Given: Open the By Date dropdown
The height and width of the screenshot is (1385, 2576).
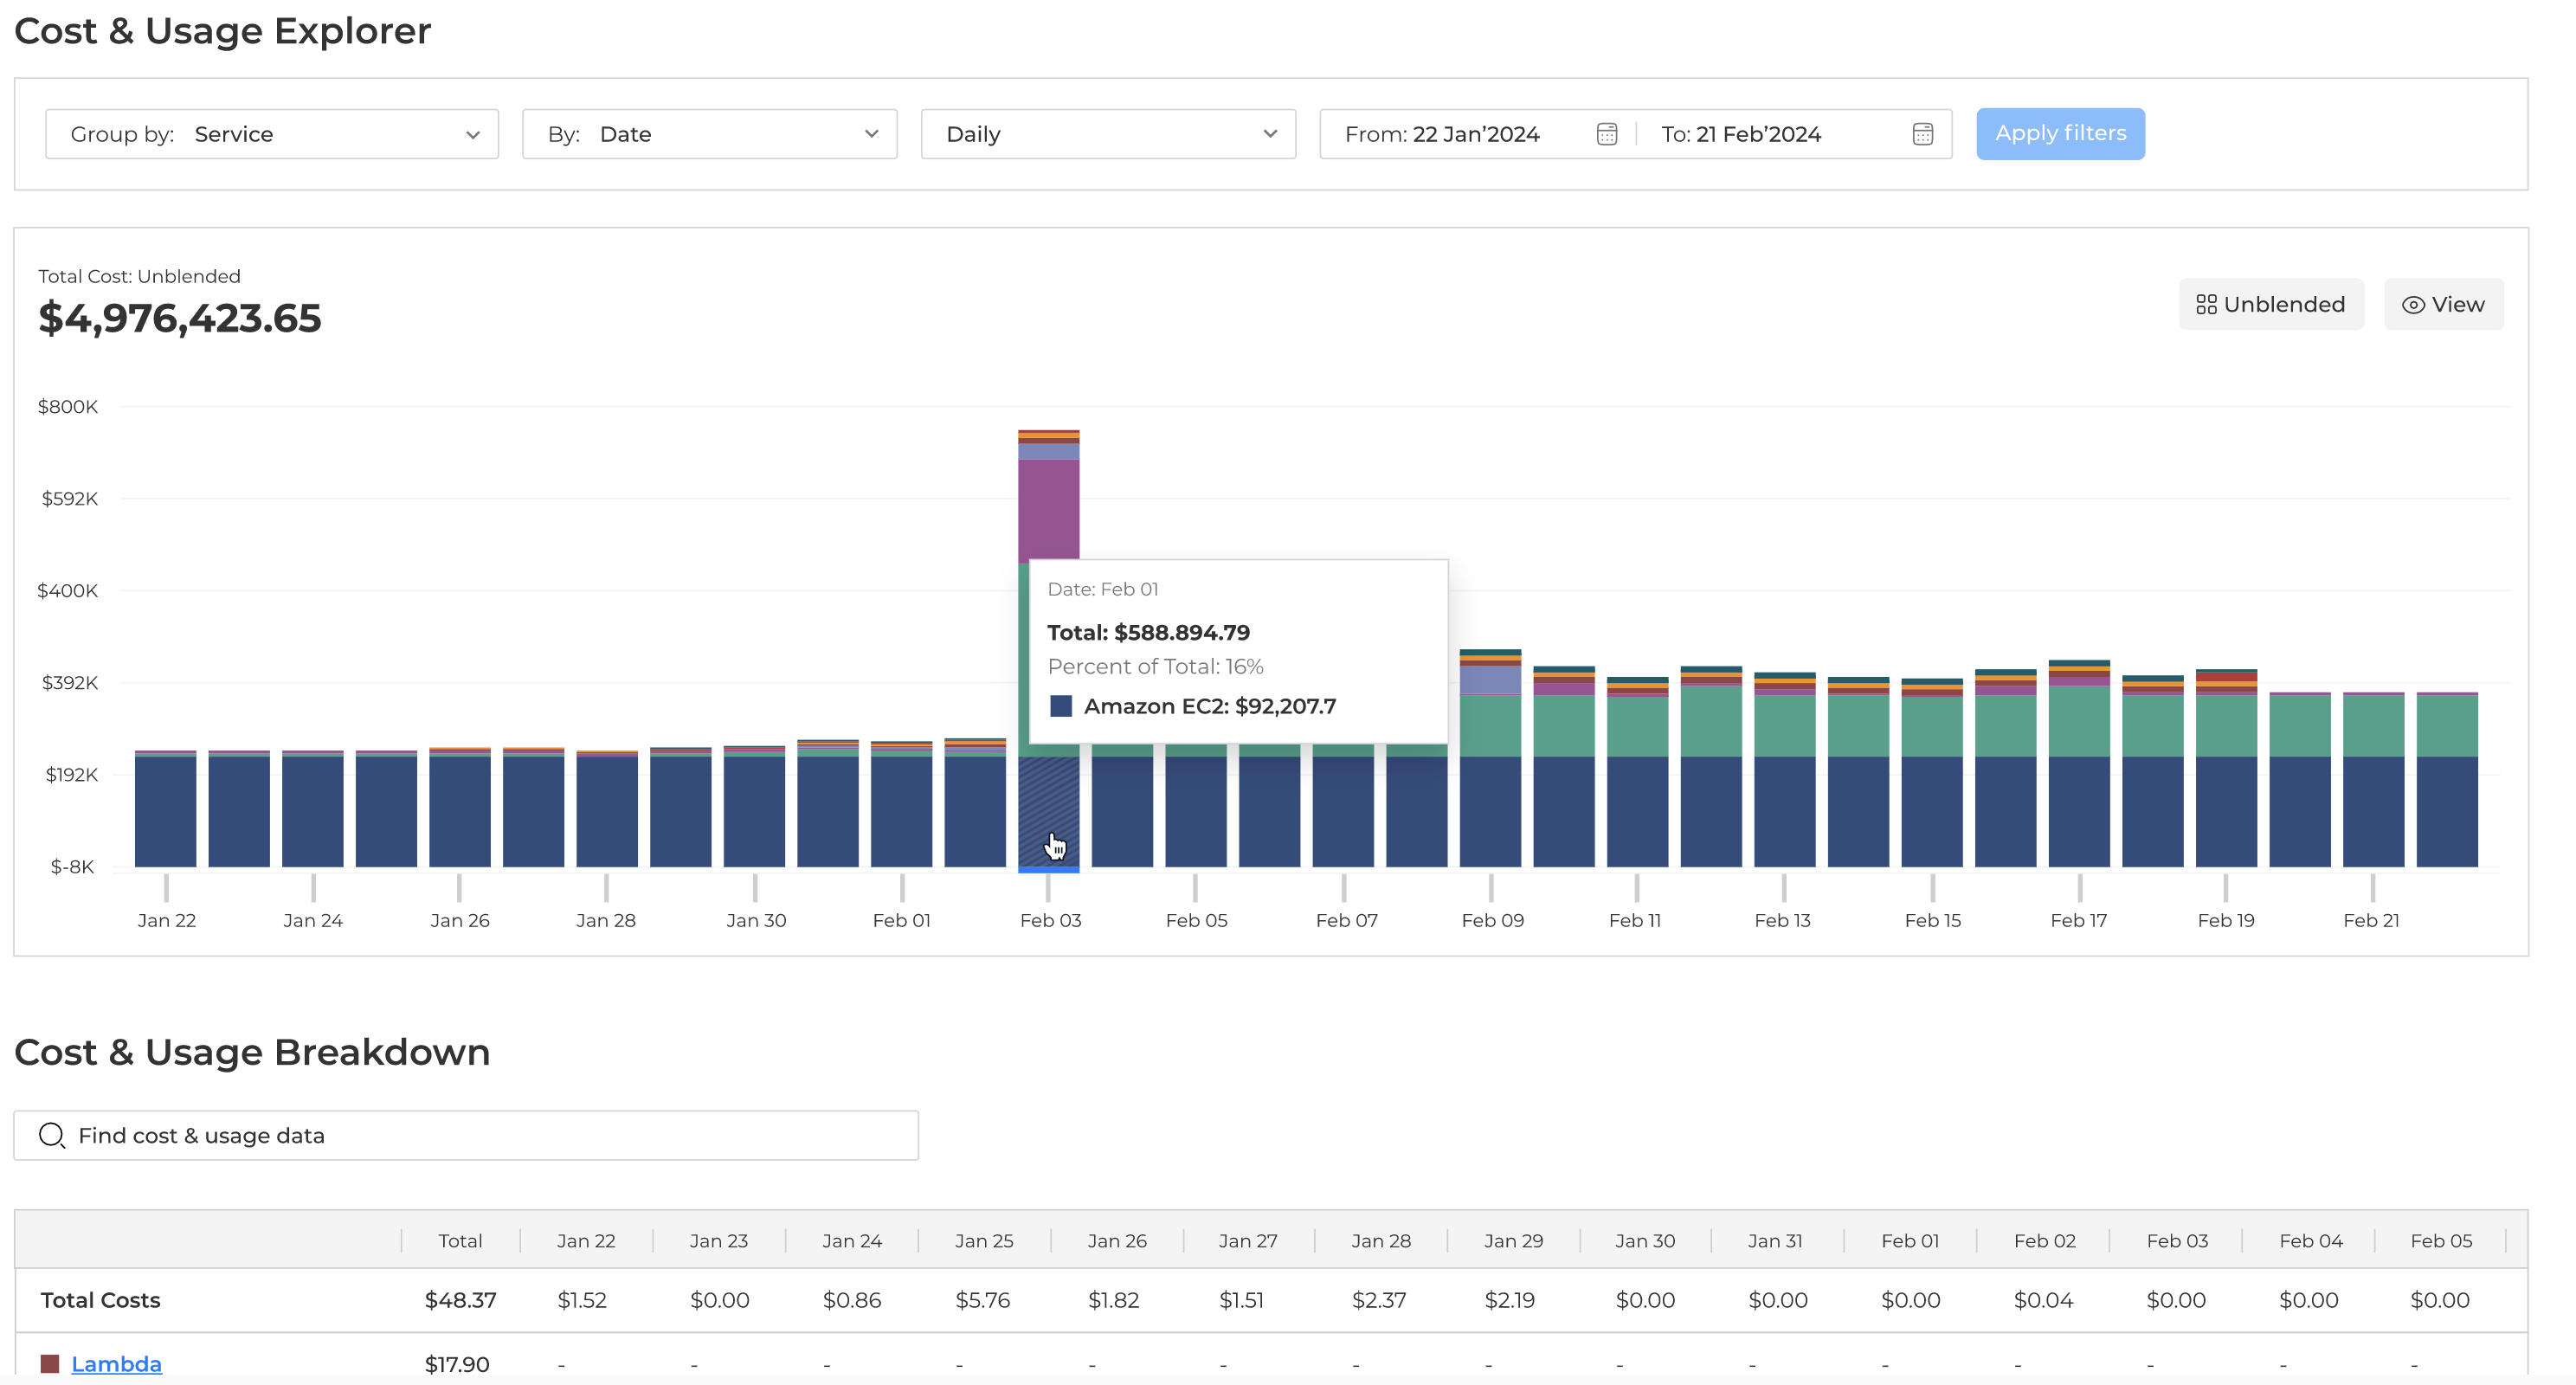Looking at the screenshot, I should (709, 134).
